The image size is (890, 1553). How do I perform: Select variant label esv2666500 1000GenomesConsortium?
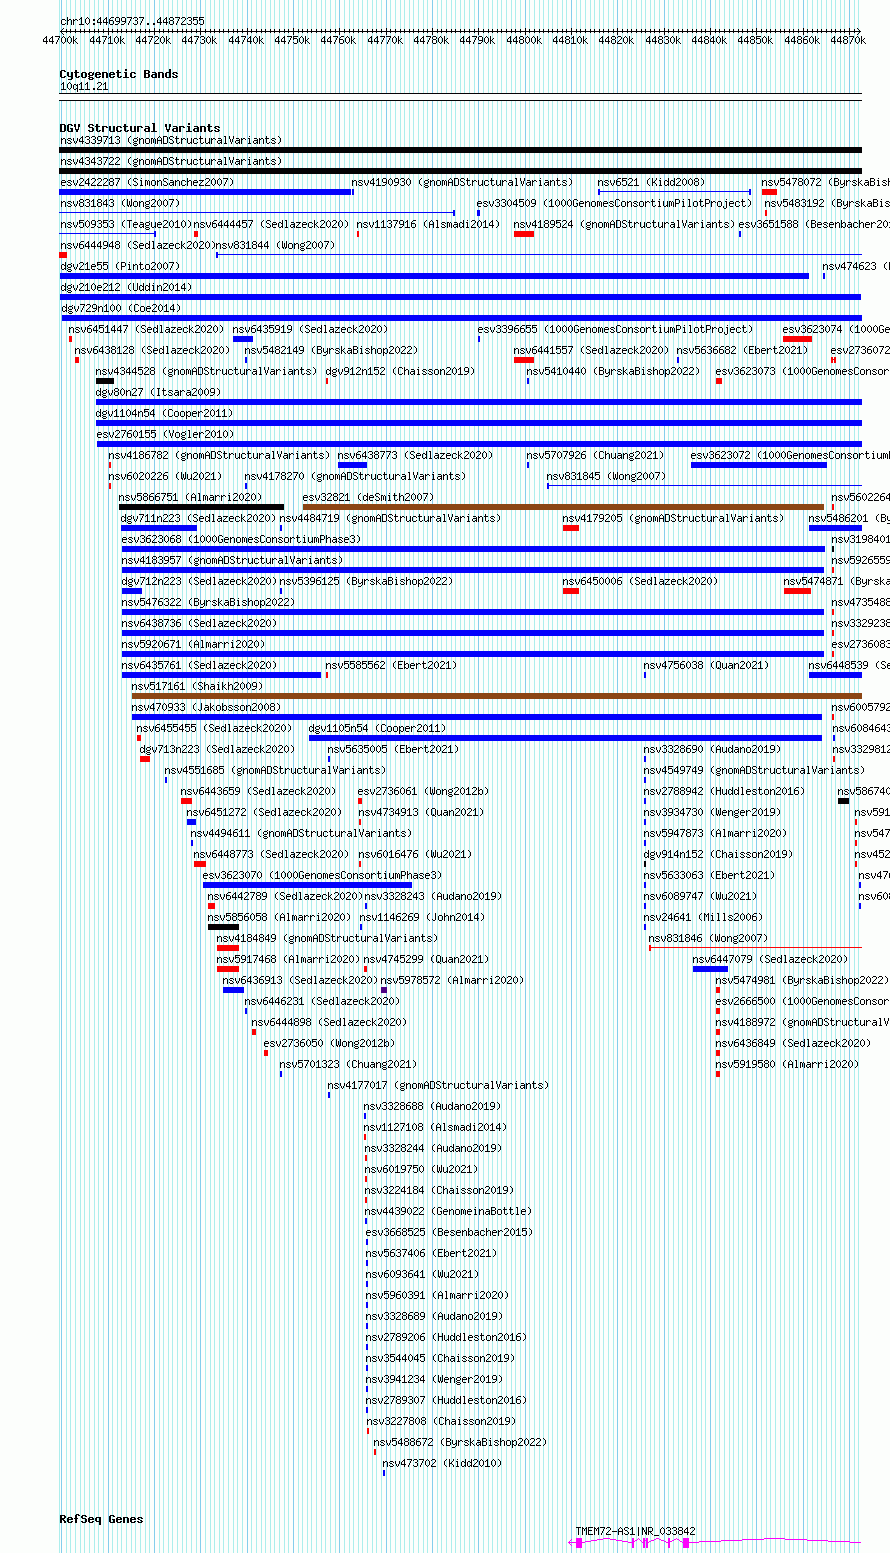(802, 1001)
